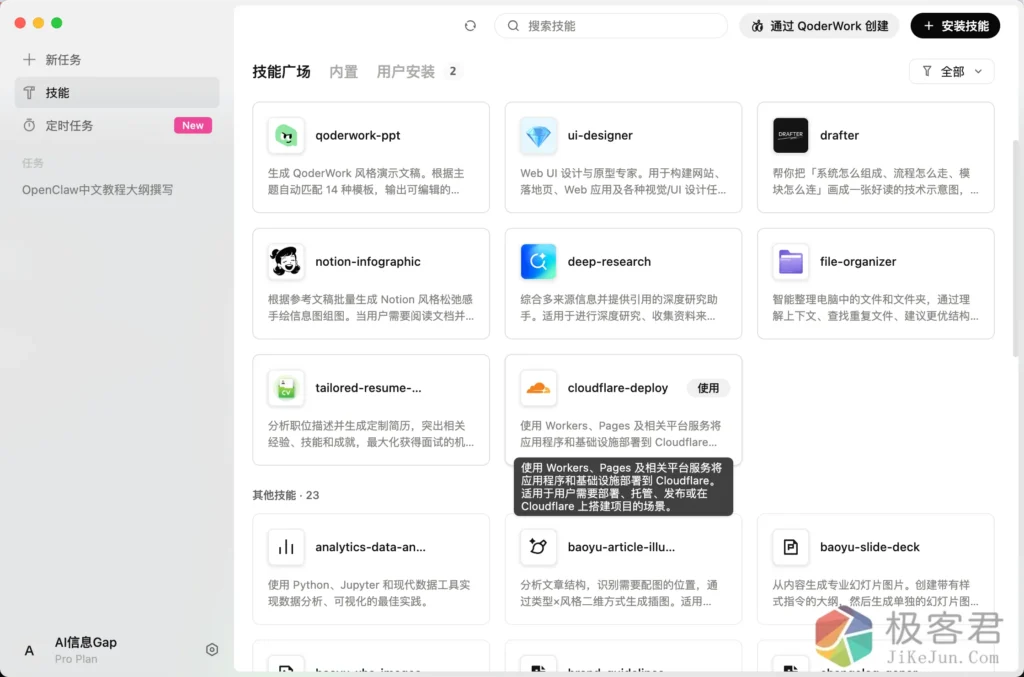
Task: Expand the 全部 filter dropdown
Action: [x=952, y=72]
